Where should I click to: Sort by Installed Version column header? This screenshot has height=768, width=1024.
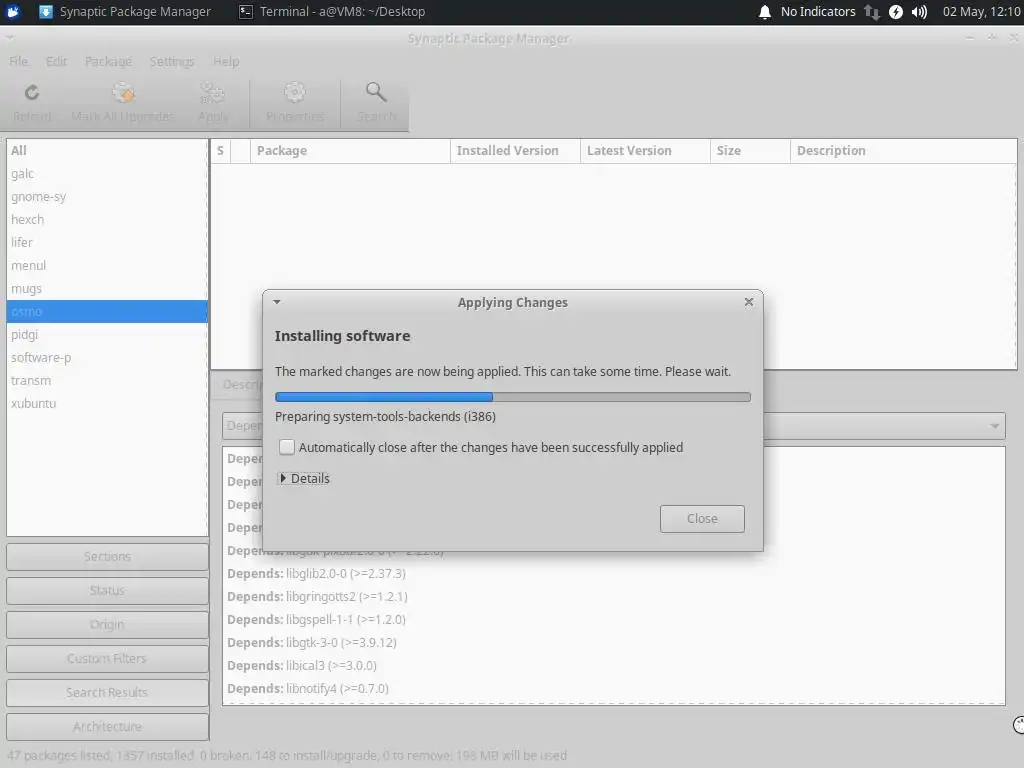pyautogui.click(x=515, y=151)
